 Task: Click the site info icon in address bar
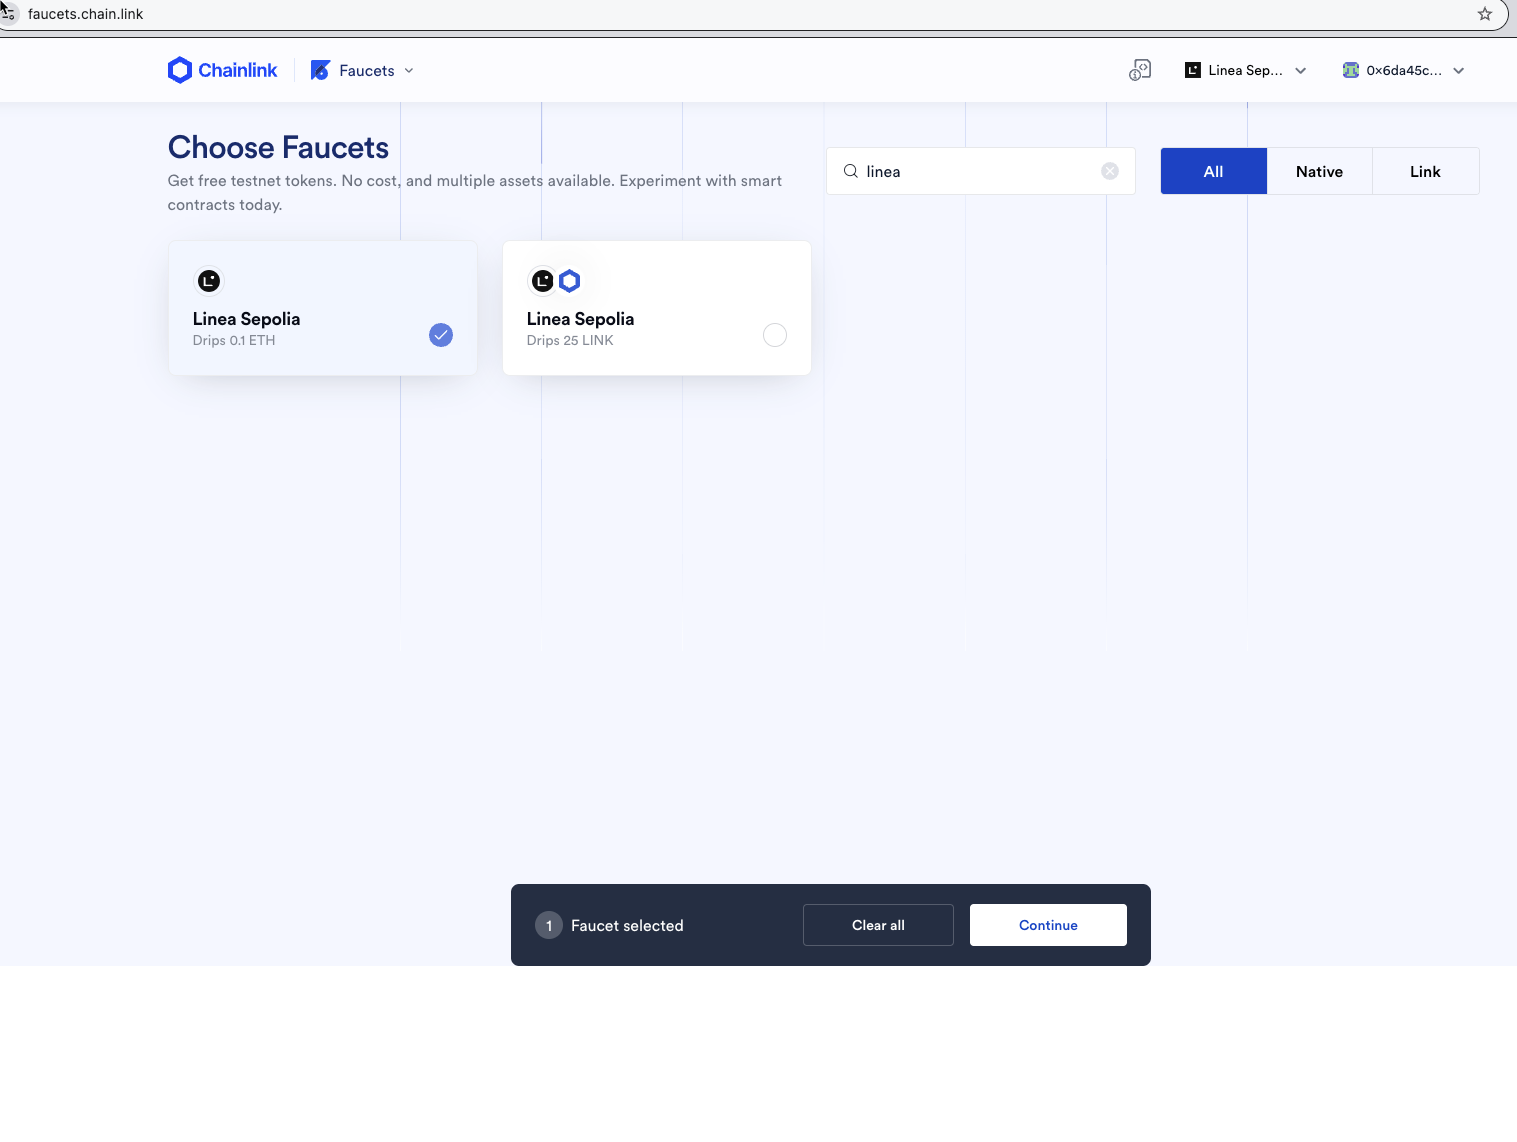[8, 14]
